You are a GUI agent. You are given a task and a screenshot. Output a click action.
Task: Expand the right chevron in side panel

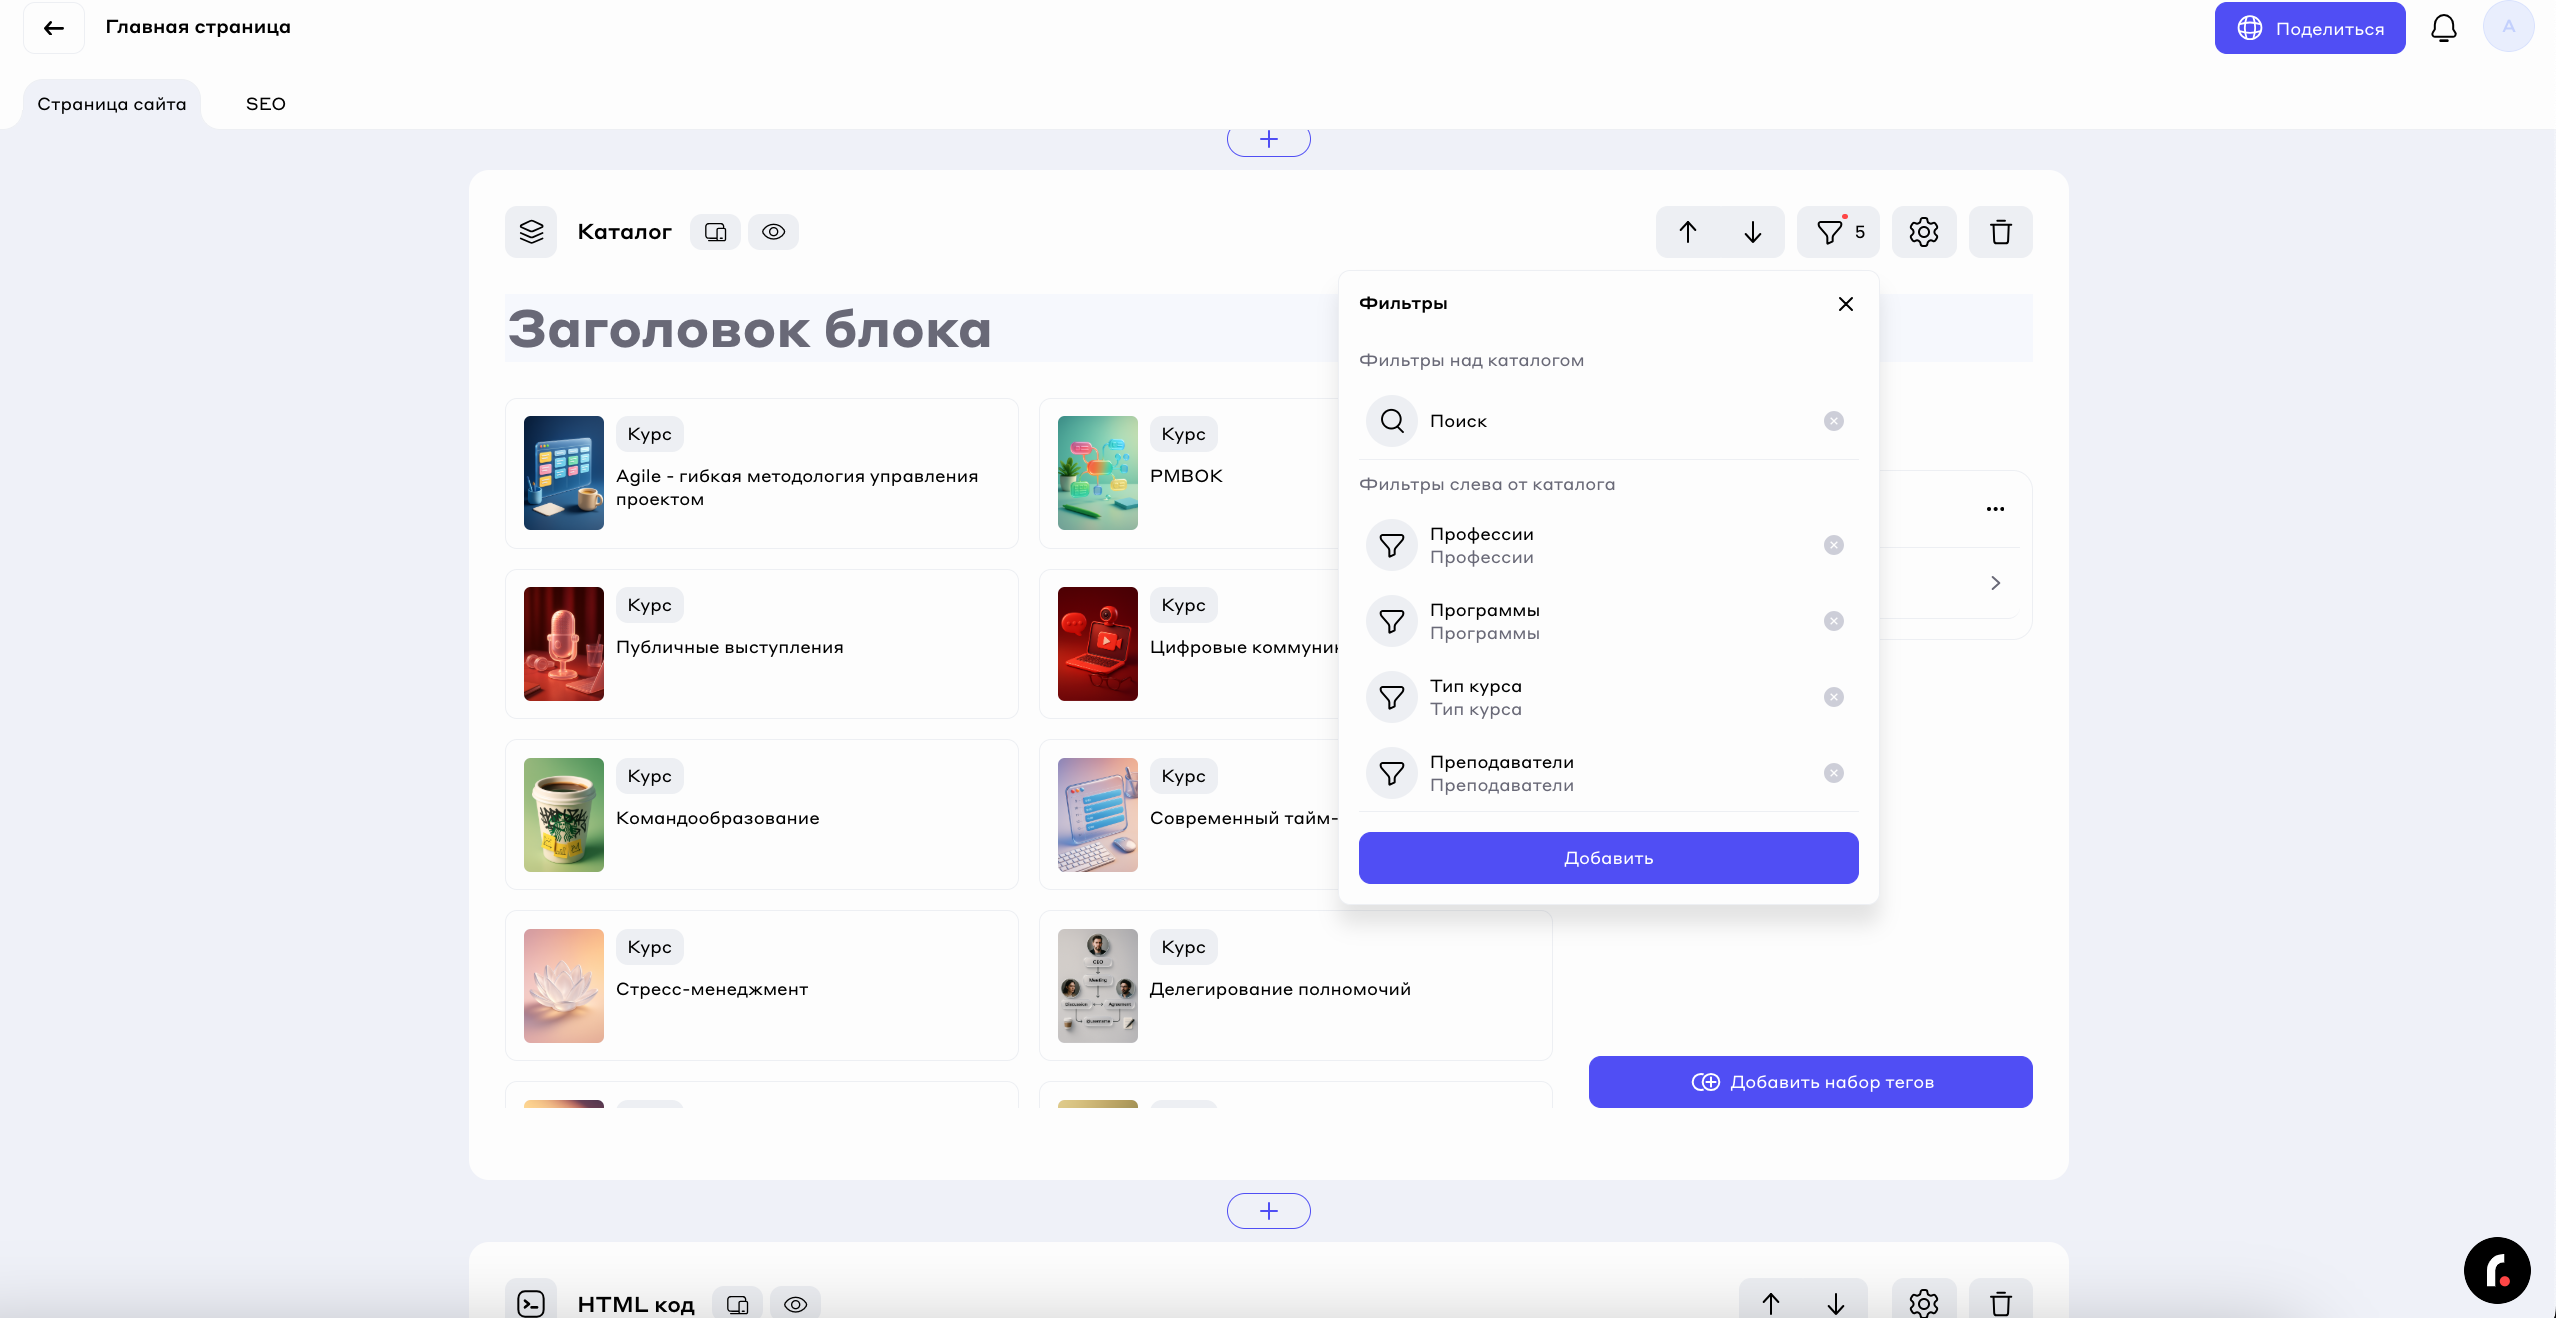pyautogui.click(x=1995, y=583)
